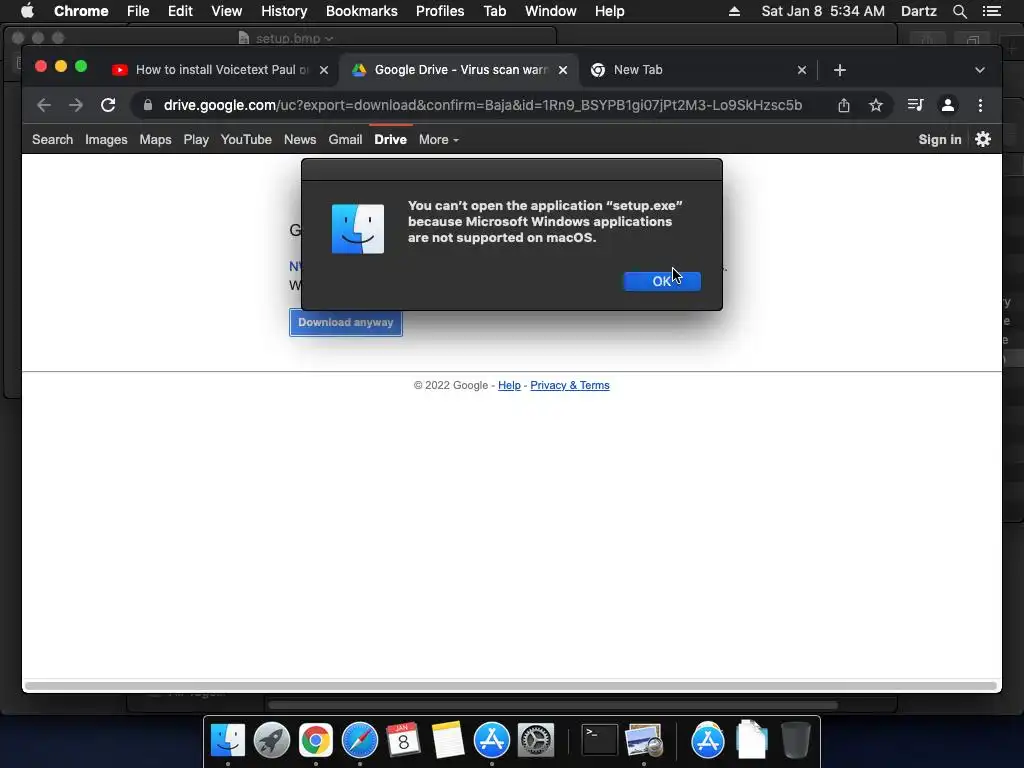
Task: Click the drive.google.com address bar
Action: (483, 105)
